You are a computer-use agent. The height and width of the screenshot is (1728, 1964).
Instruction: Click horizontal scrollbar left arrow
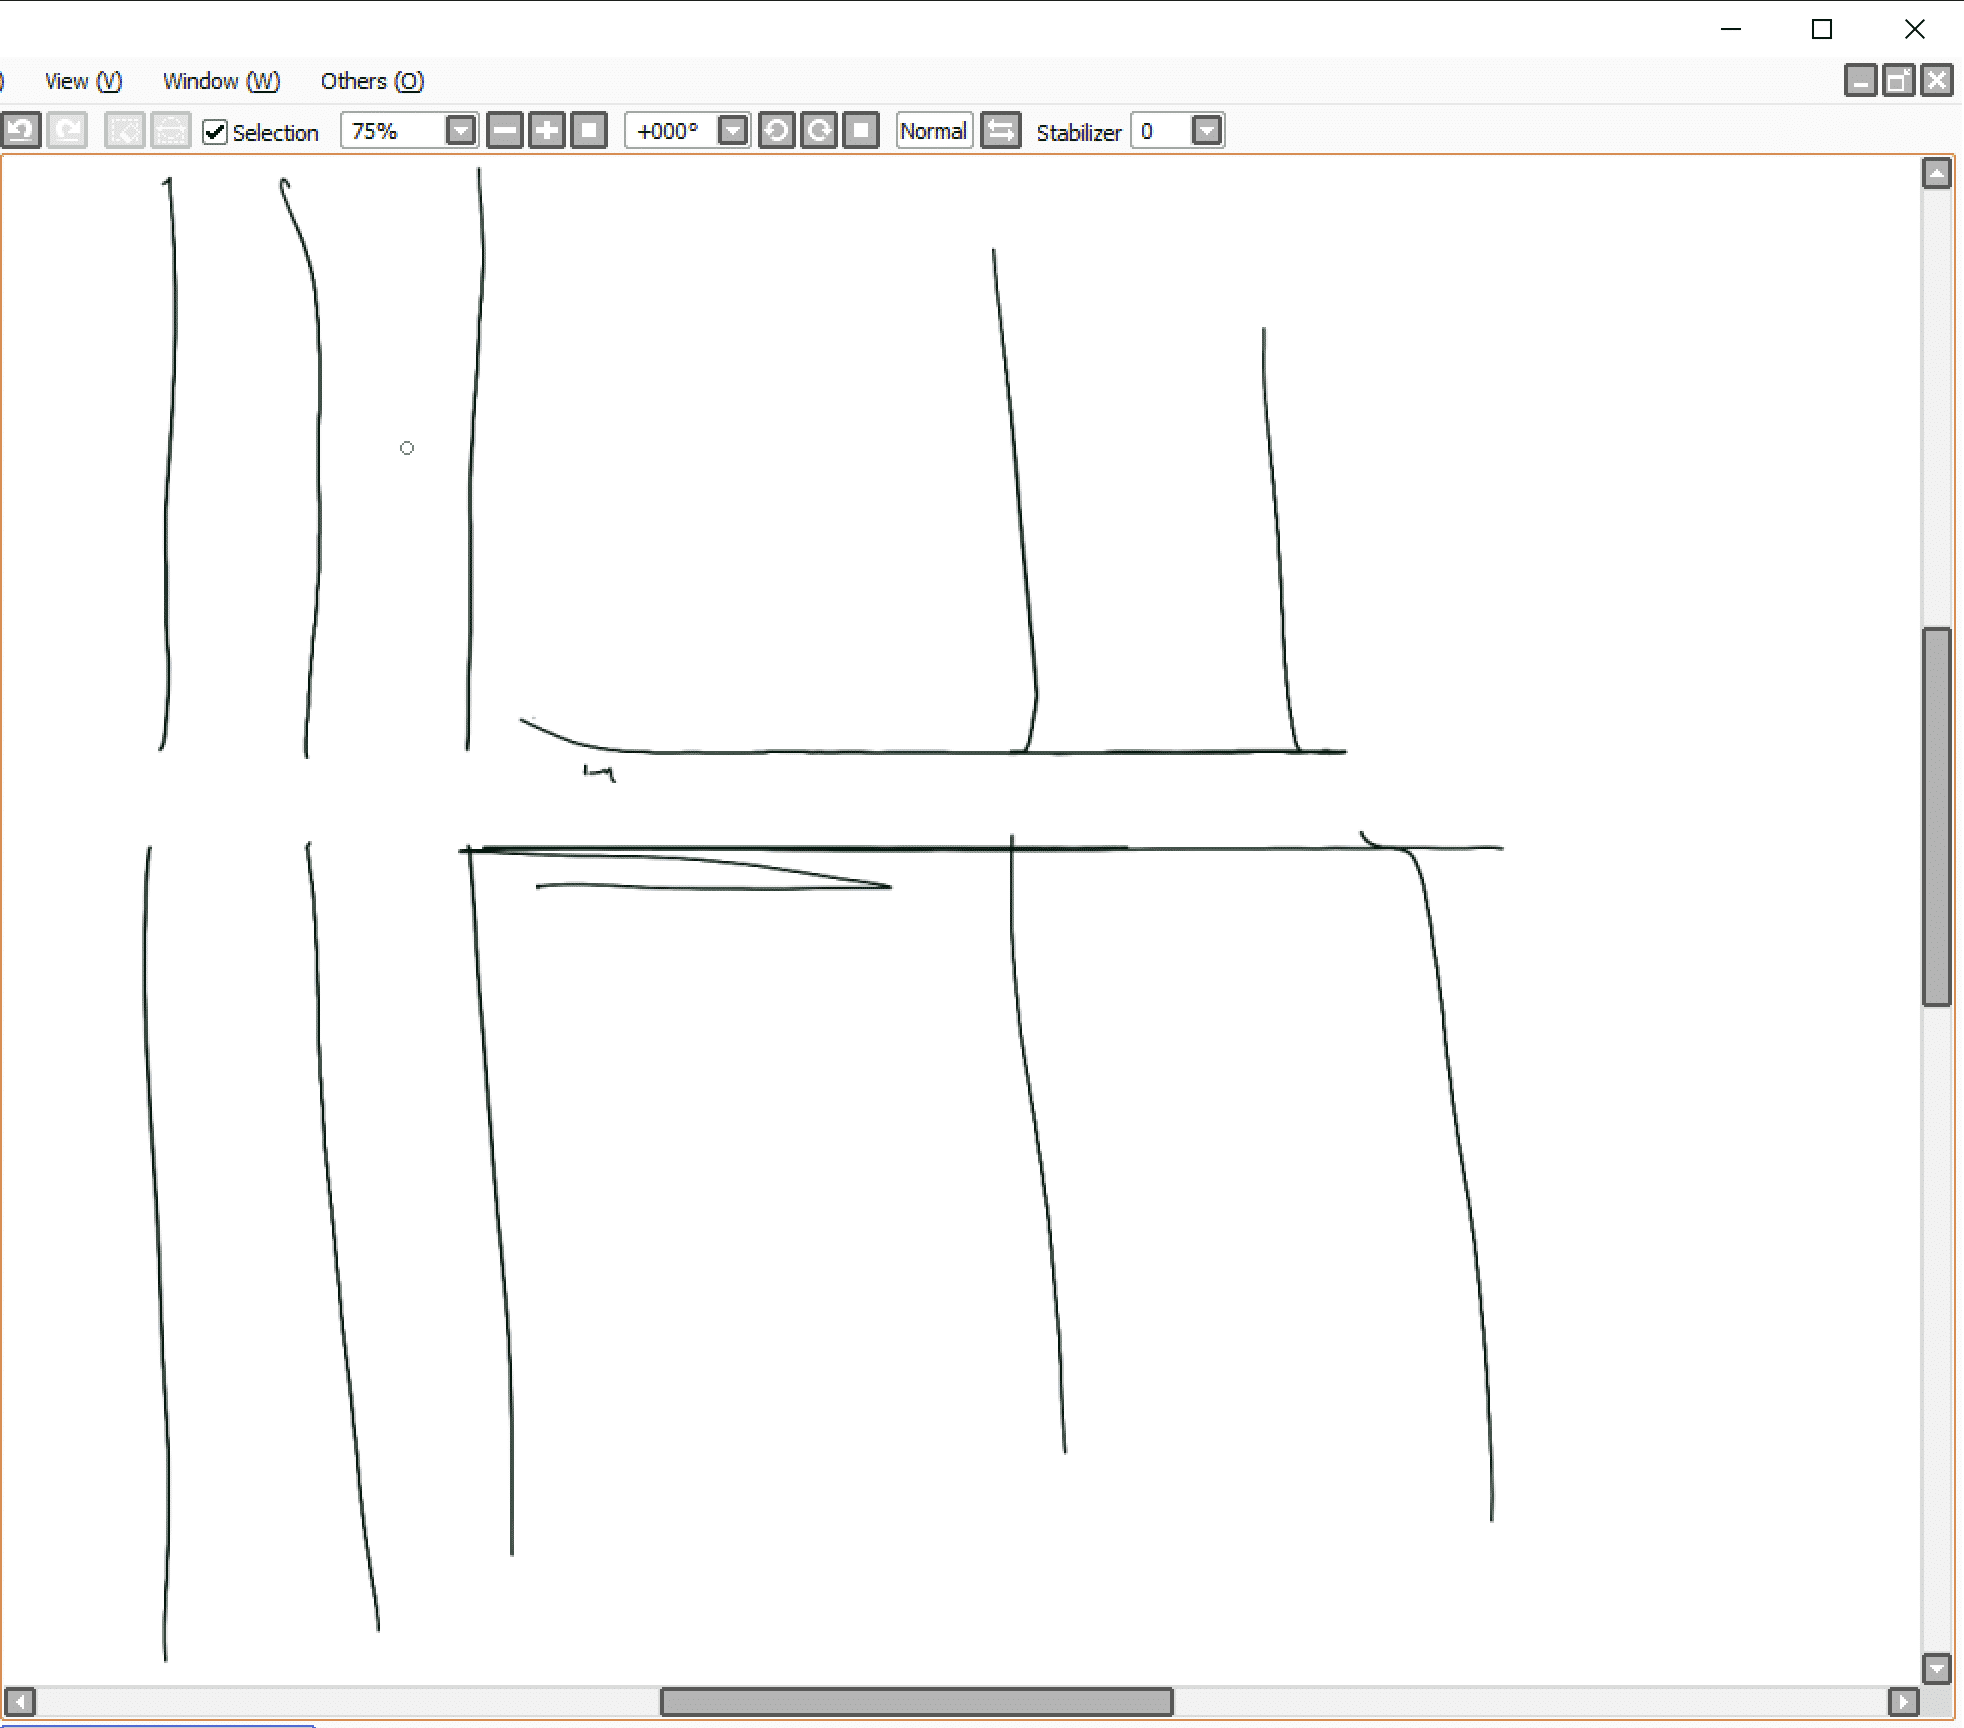pos(20,1701)
